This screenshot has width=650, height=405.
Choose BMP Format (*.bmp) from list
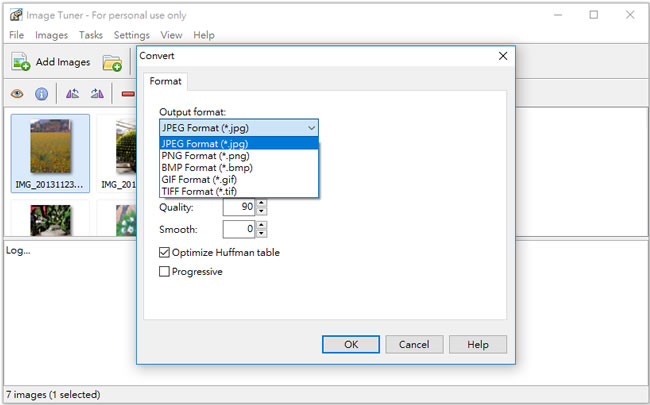(239, 167)
